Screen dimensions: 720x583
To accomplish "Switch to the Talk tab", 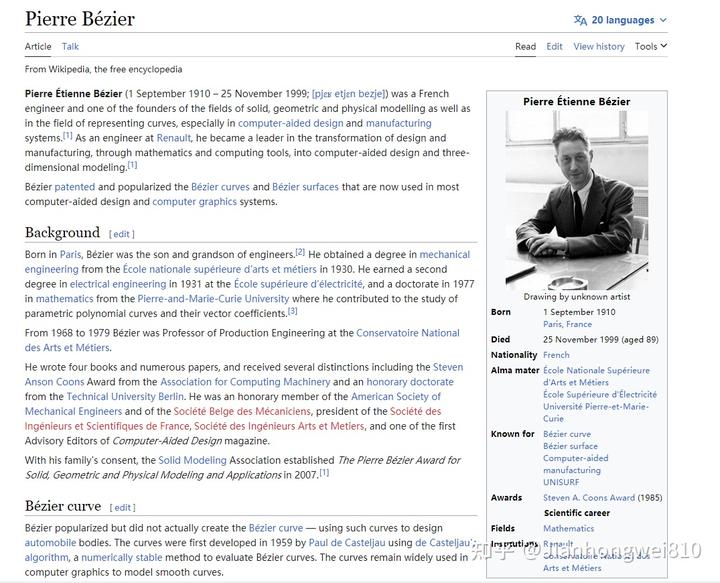I will pyautogui.click(x=70, y=46).
